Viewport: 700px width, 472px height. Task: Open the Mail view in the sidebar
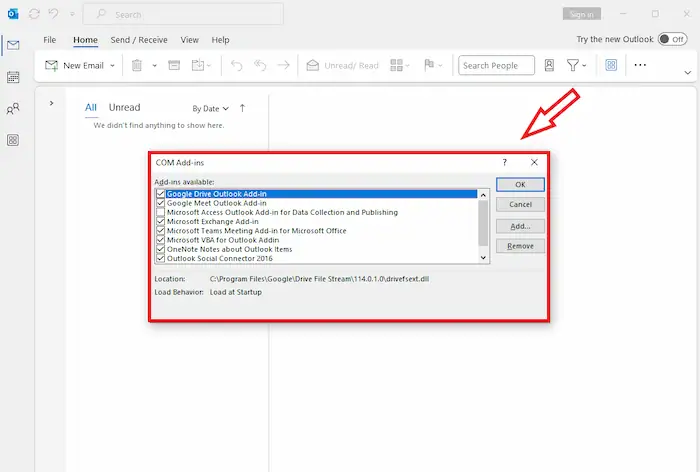tap(13, 45)
